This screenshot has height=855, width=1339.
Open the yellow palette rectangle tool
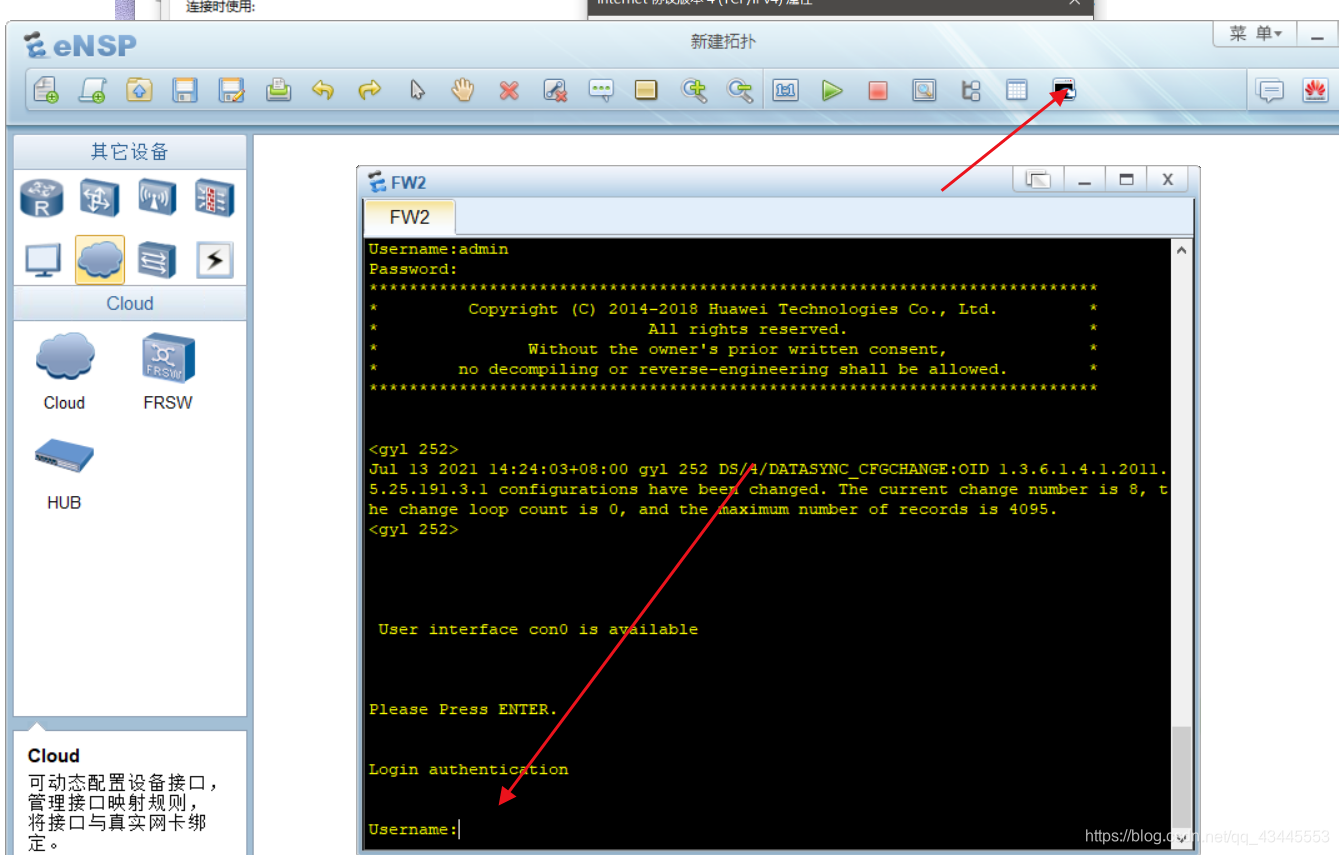point(646,91)
